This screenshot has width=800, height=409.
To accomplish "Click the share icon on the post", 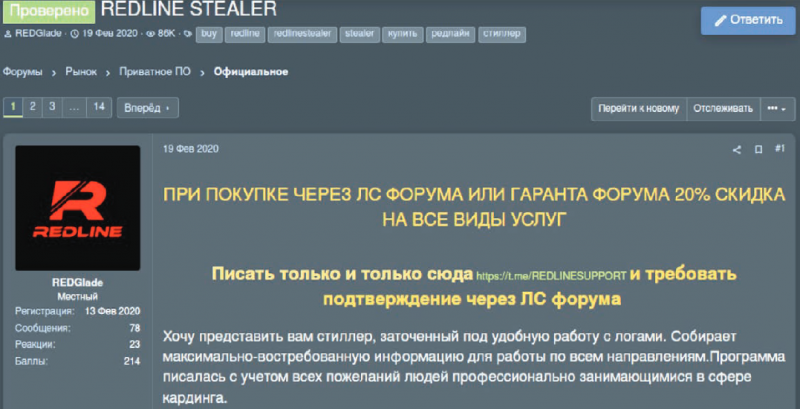I will [737, 150].
